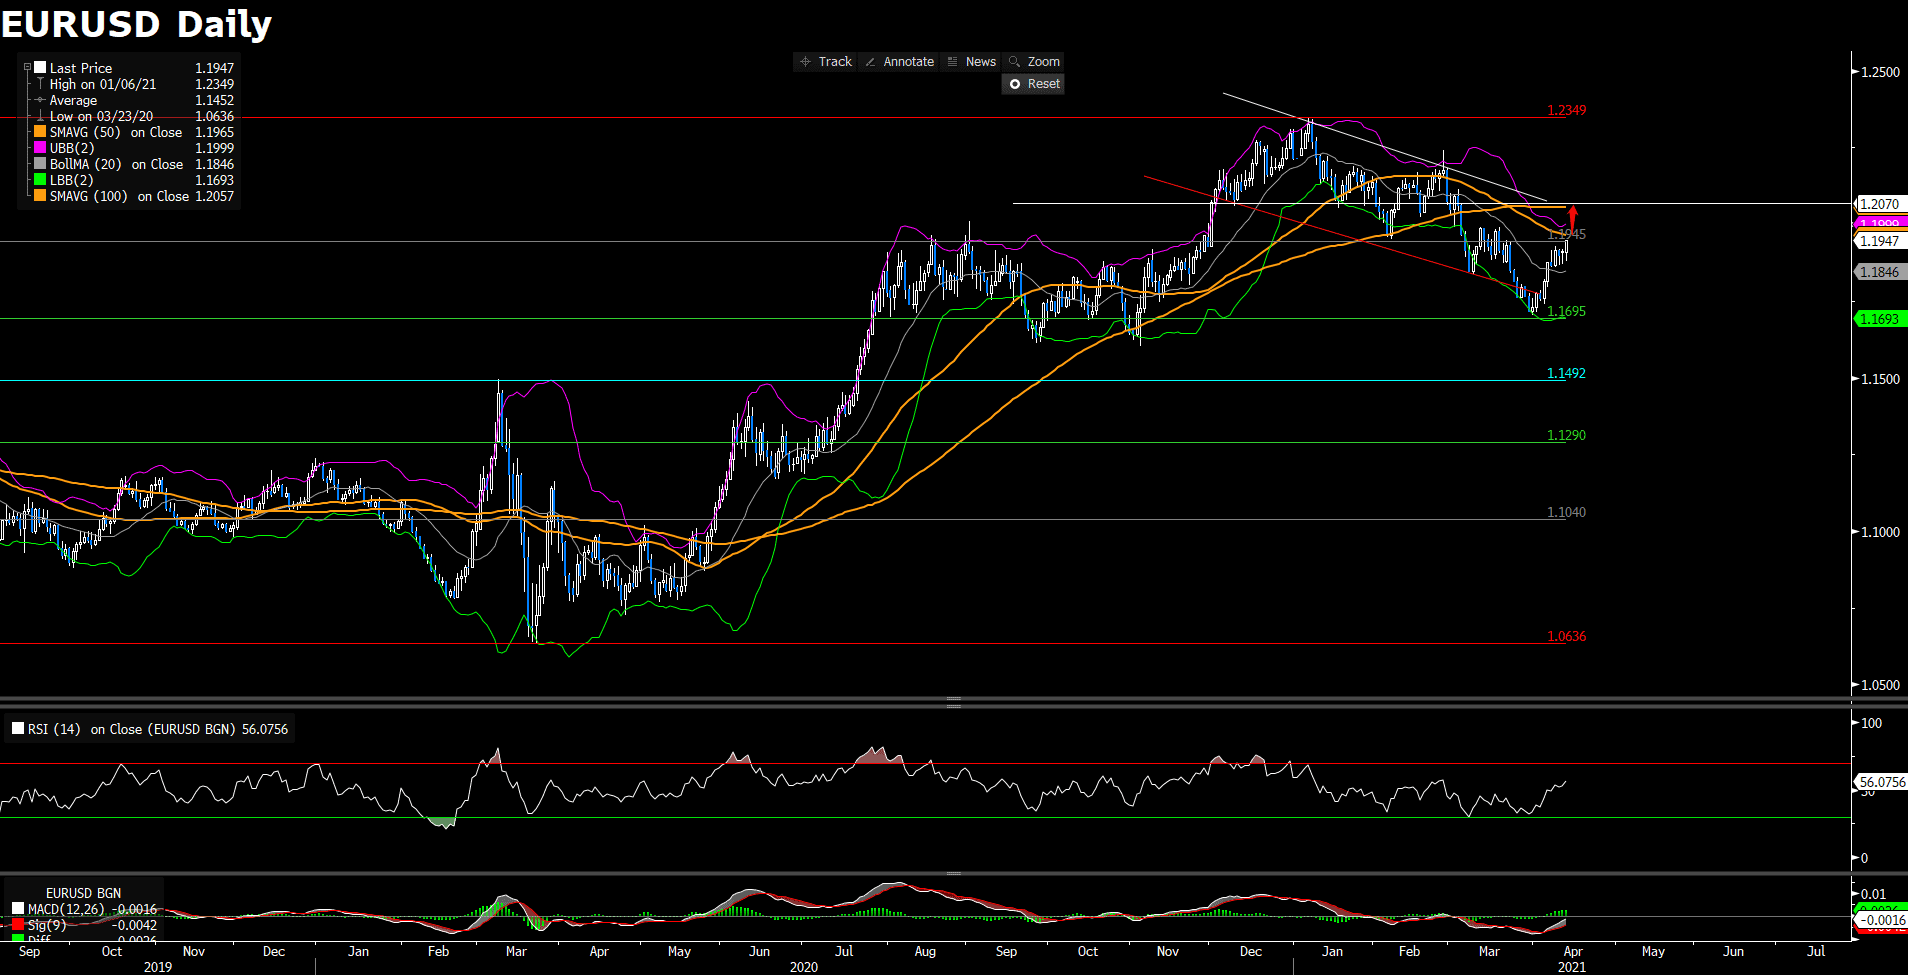Click the 1.1500 price axis label
1908x975 pixels.
click(x=1880, y=379)
